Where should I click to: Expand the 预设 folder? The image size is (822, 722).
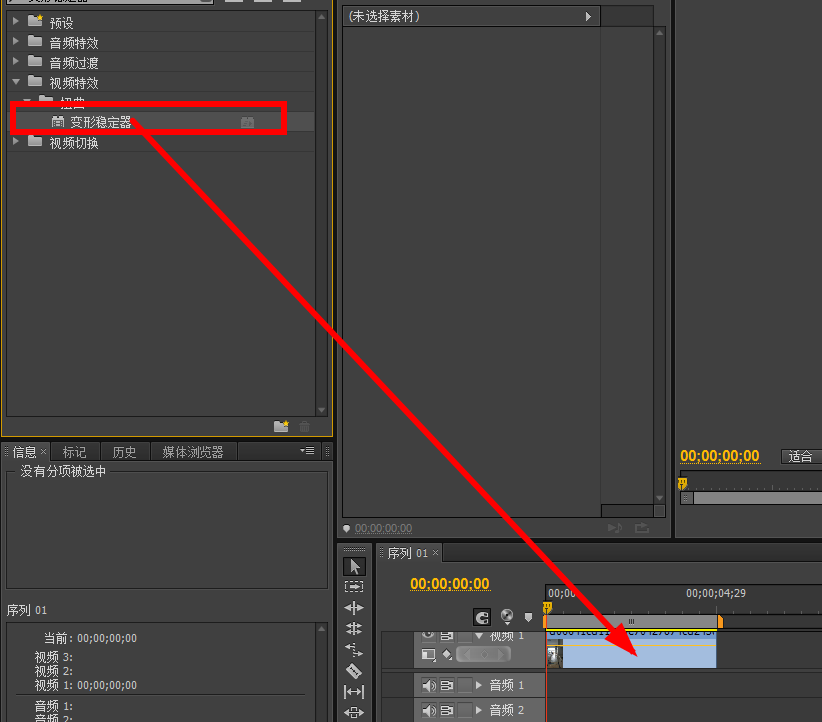point(16,21)
